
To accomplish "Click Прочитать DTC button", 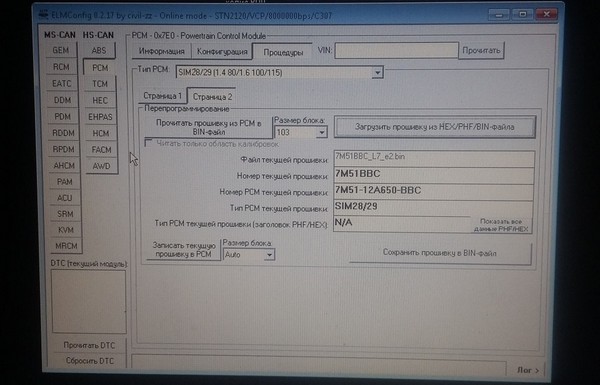I will [89, 345].
